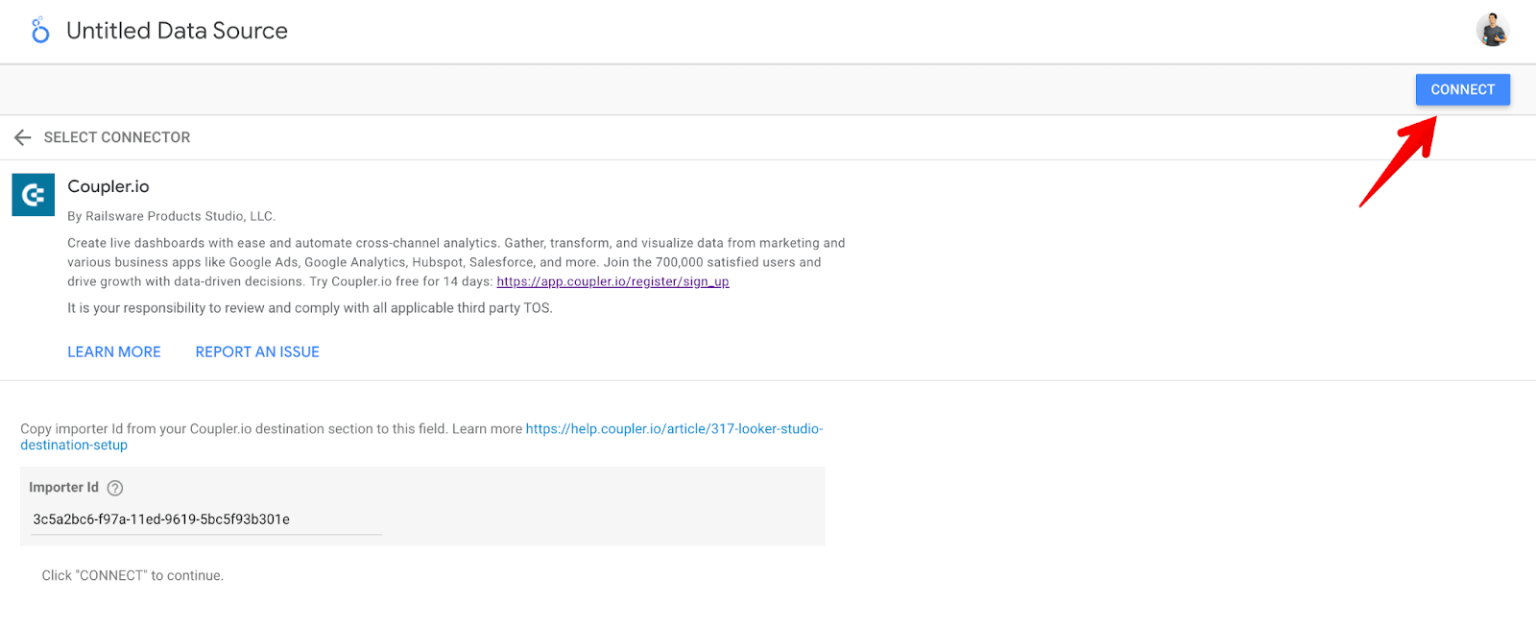Click the Looker Studio logo icon
Image resolution: width=1536 pixels, height=627 pixels.
pos(40,30)
